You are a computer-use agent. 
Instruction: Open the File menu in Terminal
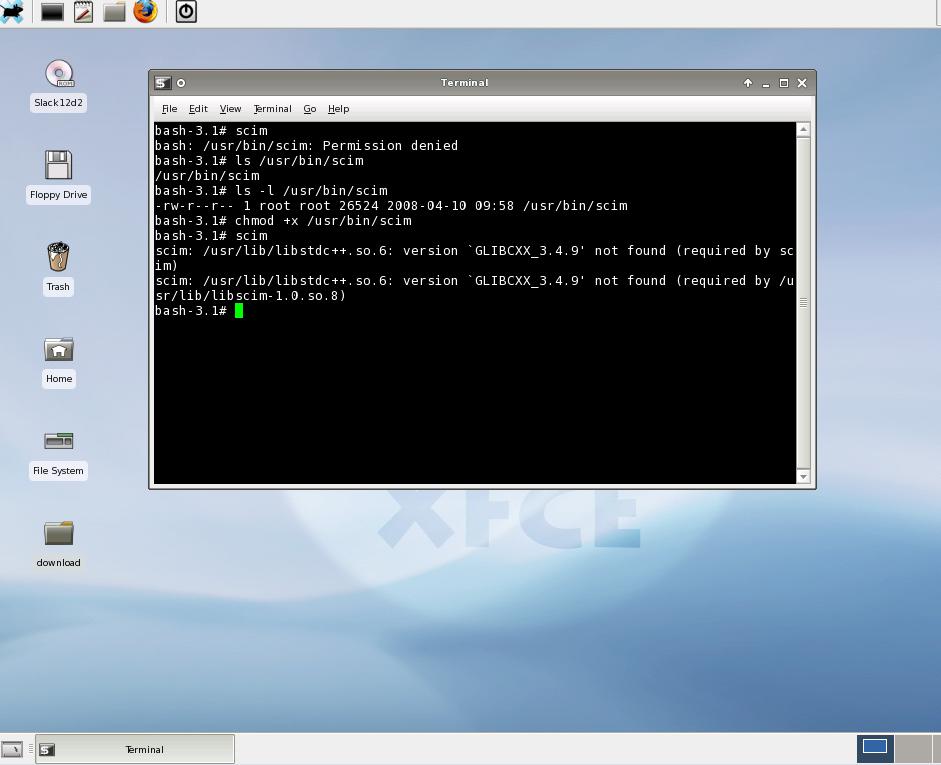point(169,109)
